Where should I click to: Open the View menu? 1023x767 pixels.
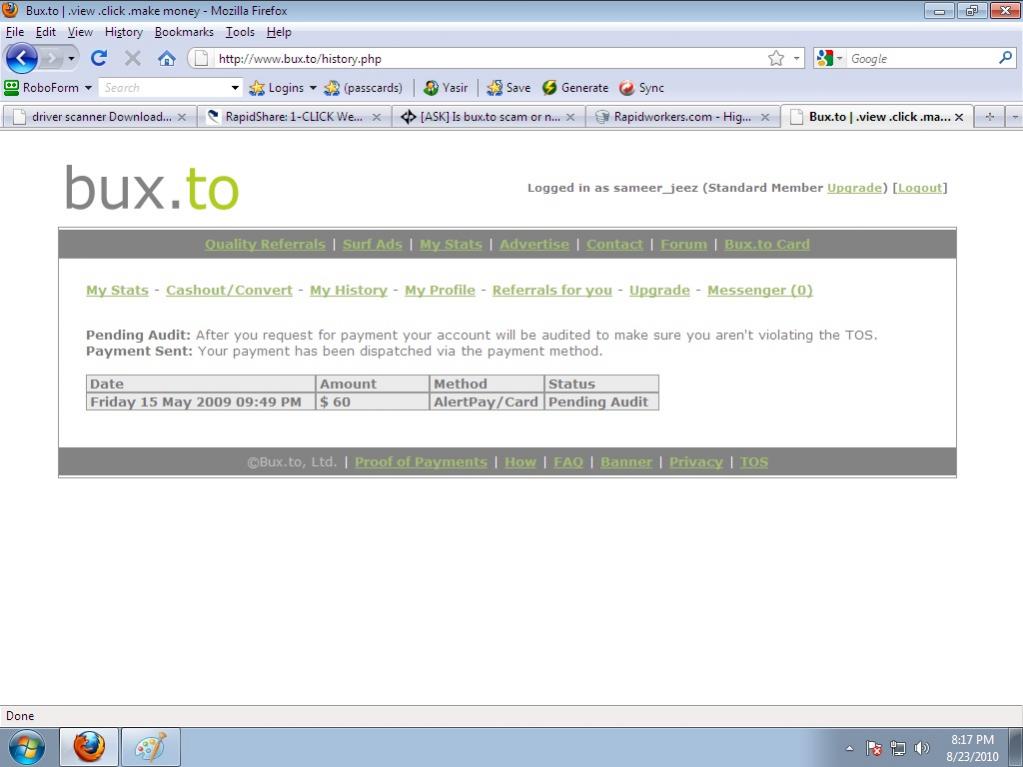pyautogui.click(x=80, y=32)
